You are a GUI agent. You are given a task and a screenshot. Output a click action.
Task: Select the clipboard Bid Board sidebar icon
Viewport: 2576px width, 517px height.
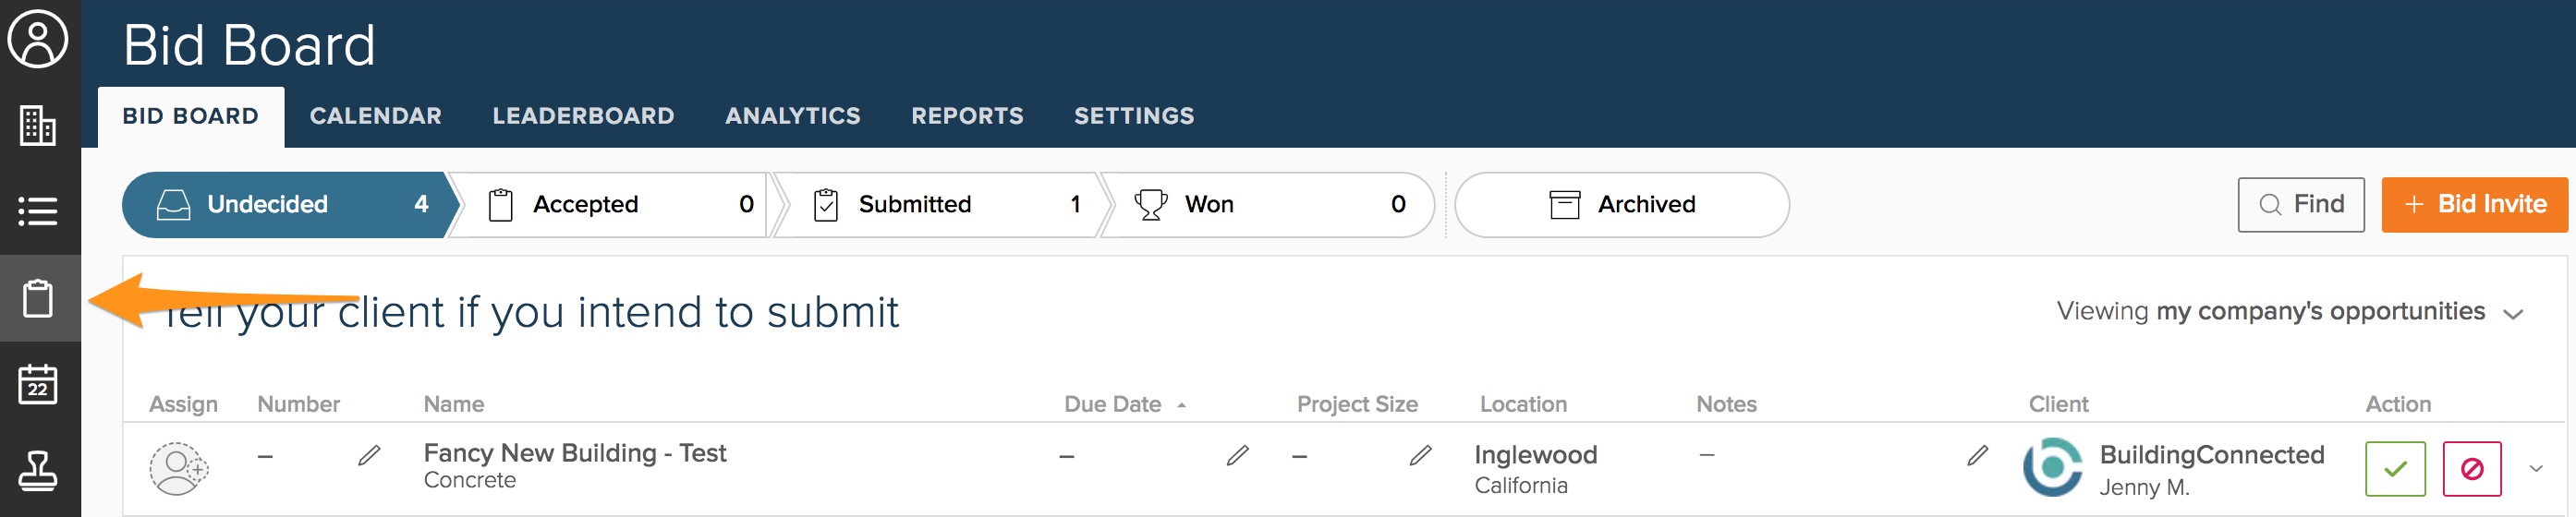click(38, 298)
